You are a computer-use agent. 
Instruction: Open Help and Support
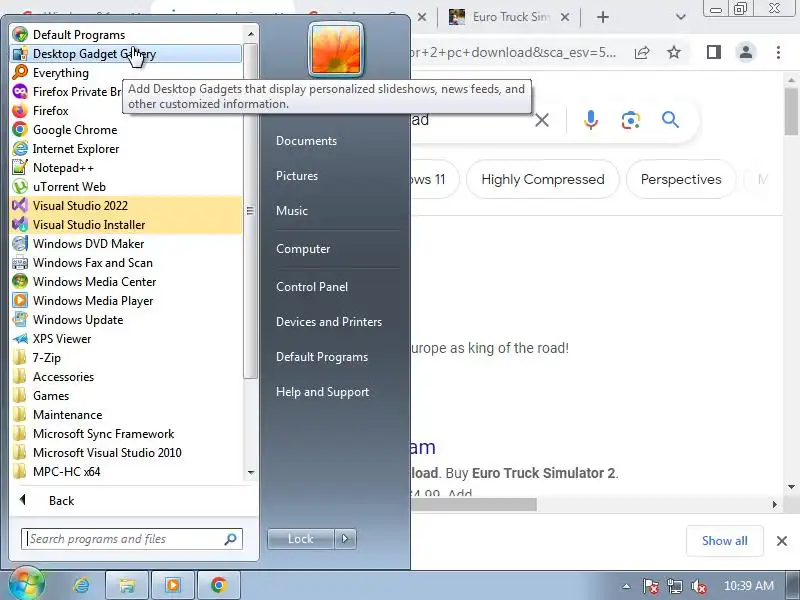[x=322, y=392]
